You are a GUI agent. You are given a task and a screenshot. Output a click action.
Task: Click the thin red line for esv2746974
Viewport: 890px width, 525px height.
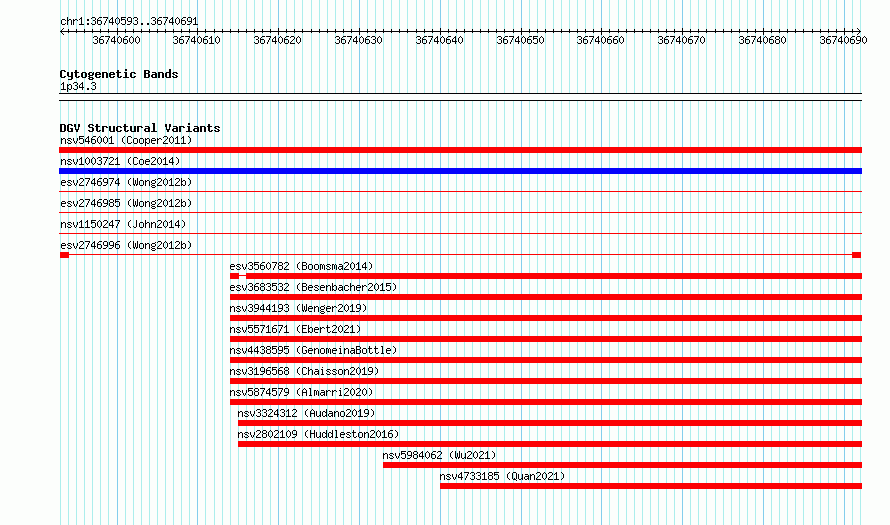tap(460, 192)
